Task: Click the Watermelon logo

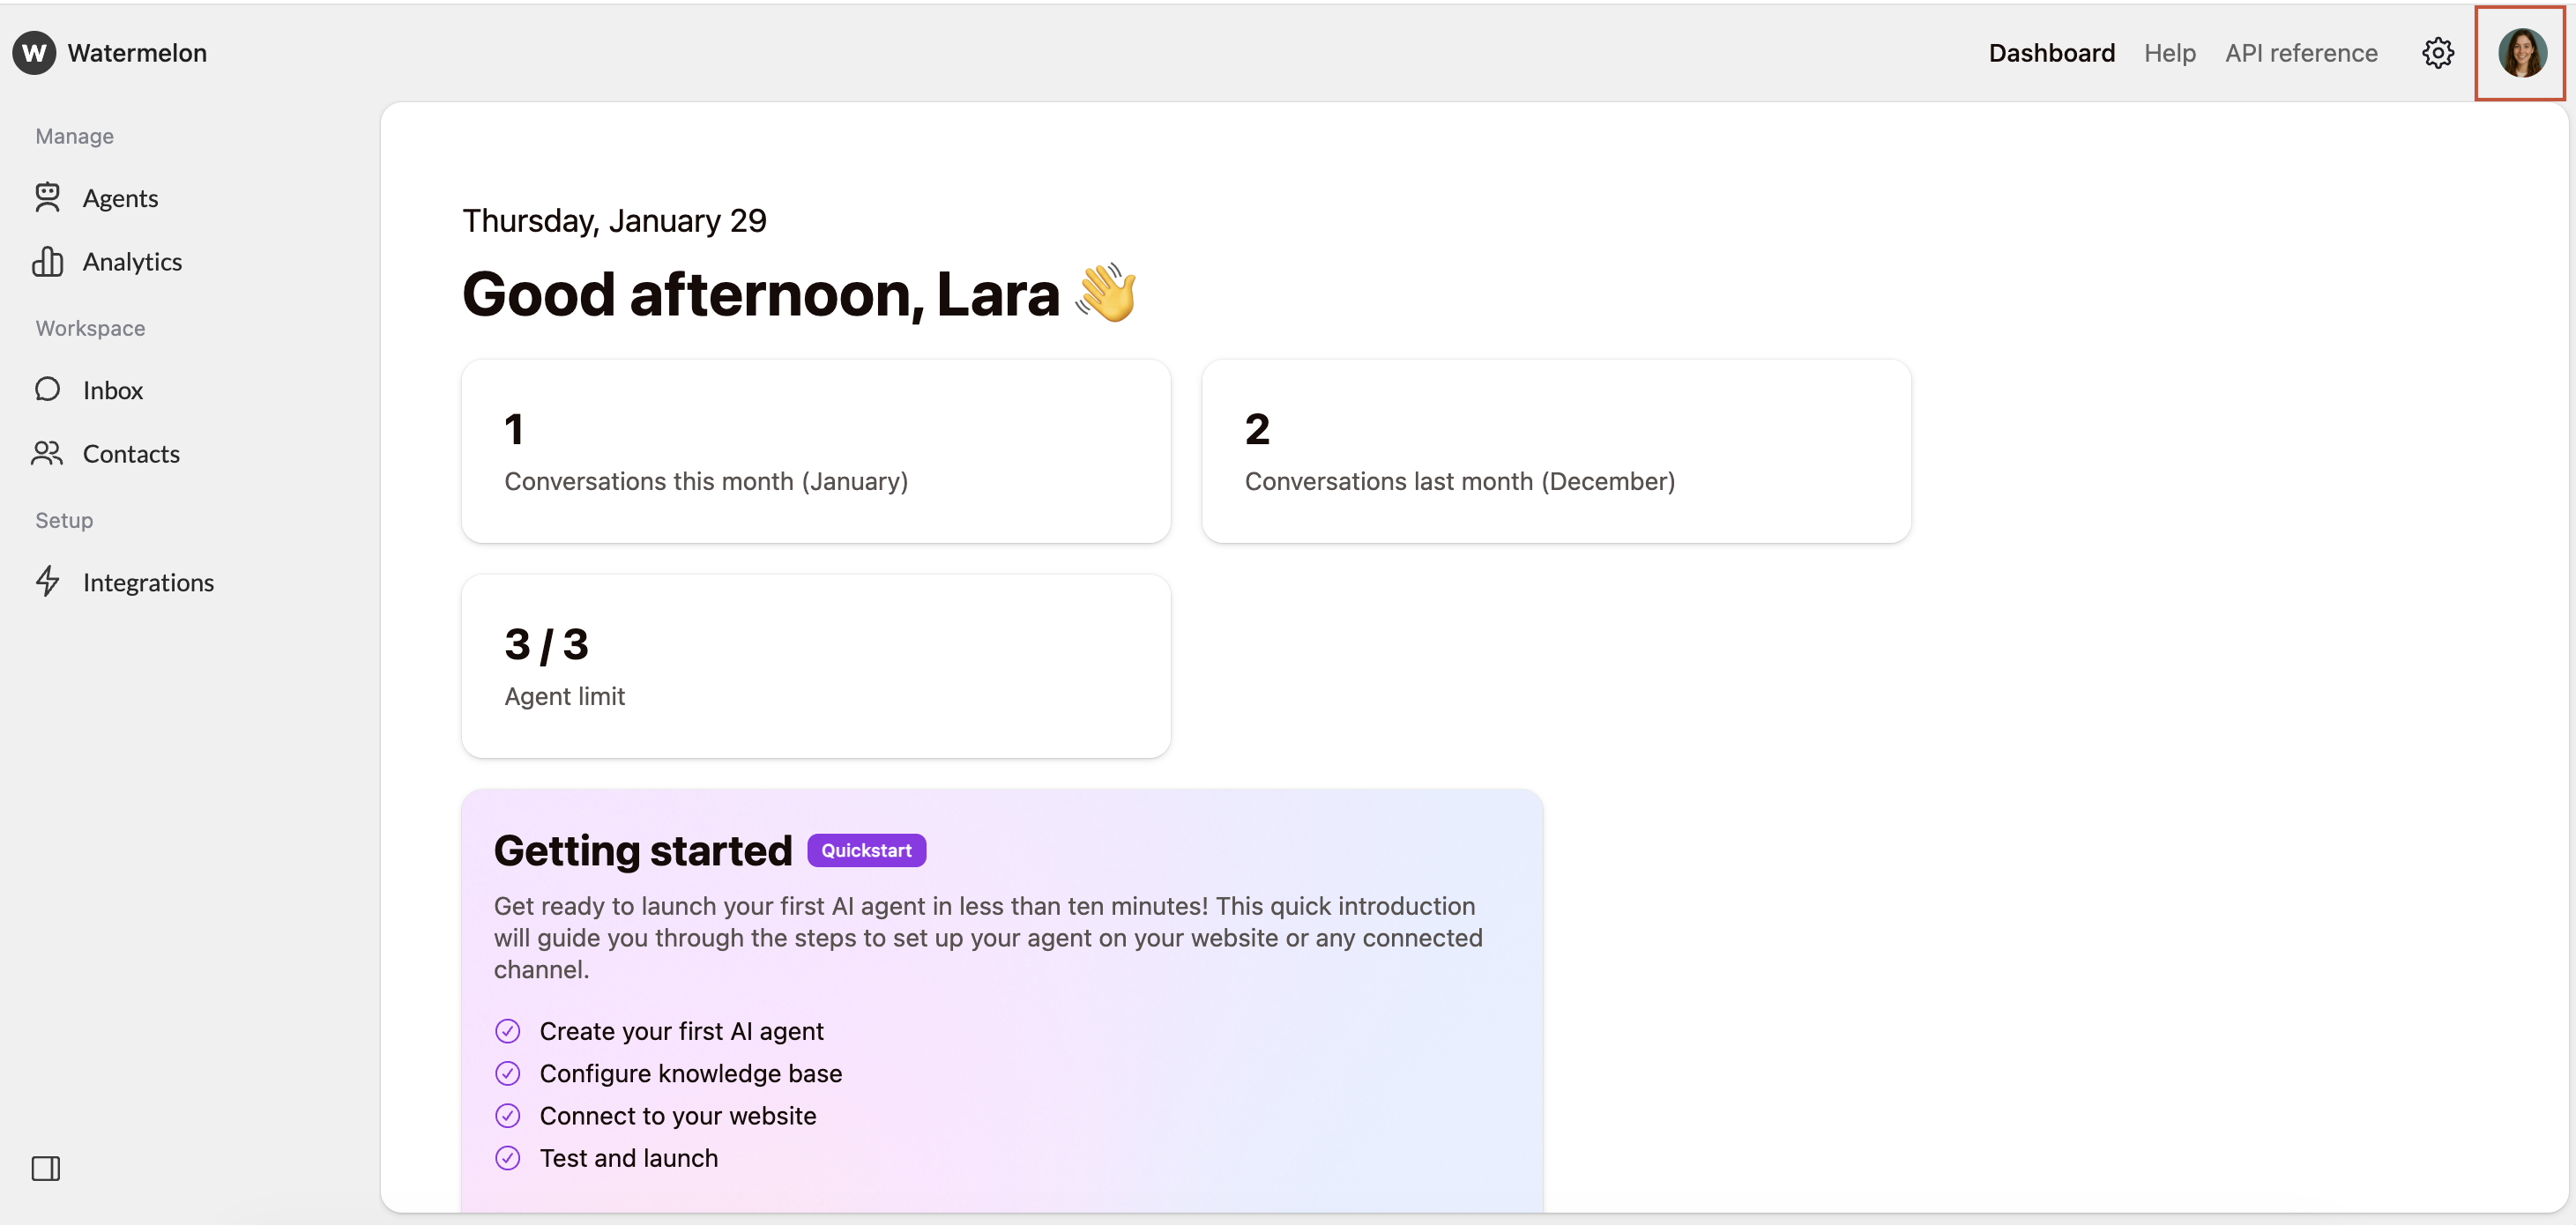Action: pyautogui.click(x=110, y=52)
